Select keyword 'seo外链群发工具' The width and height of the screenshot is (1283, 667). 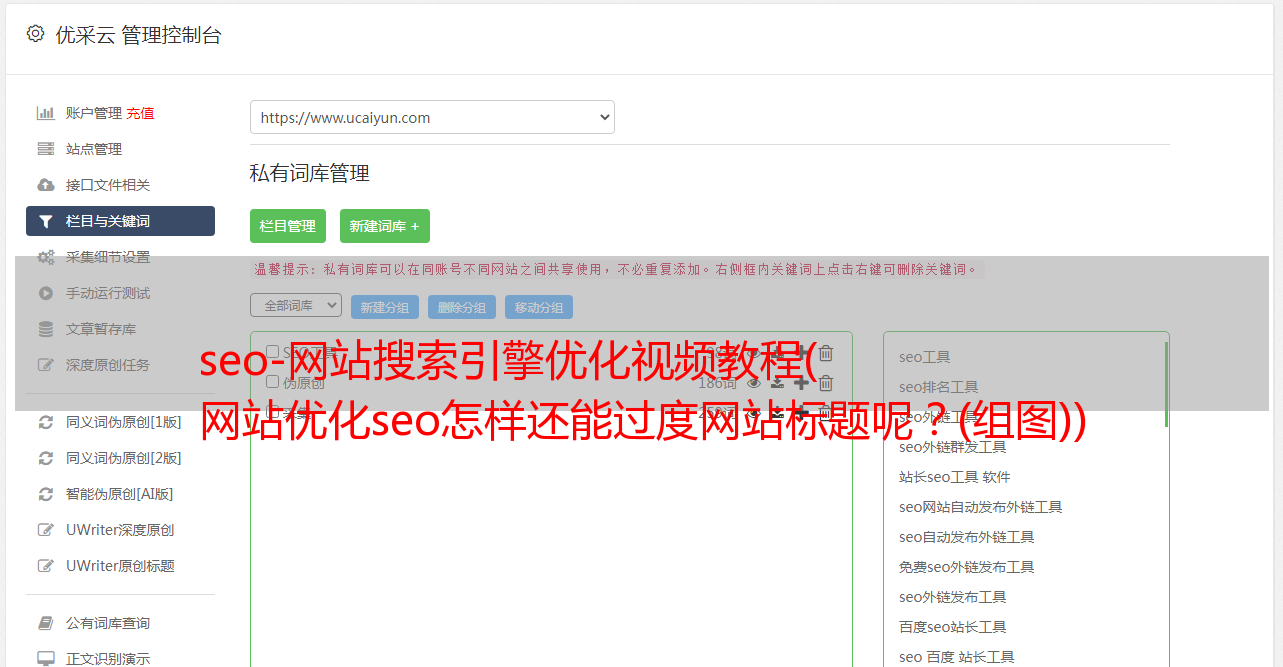tap(953, 447)
